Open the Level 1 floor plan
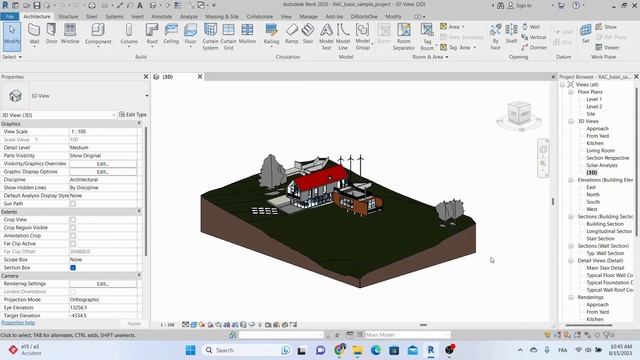This screenshot has width=640, height=360. [594, 99]
